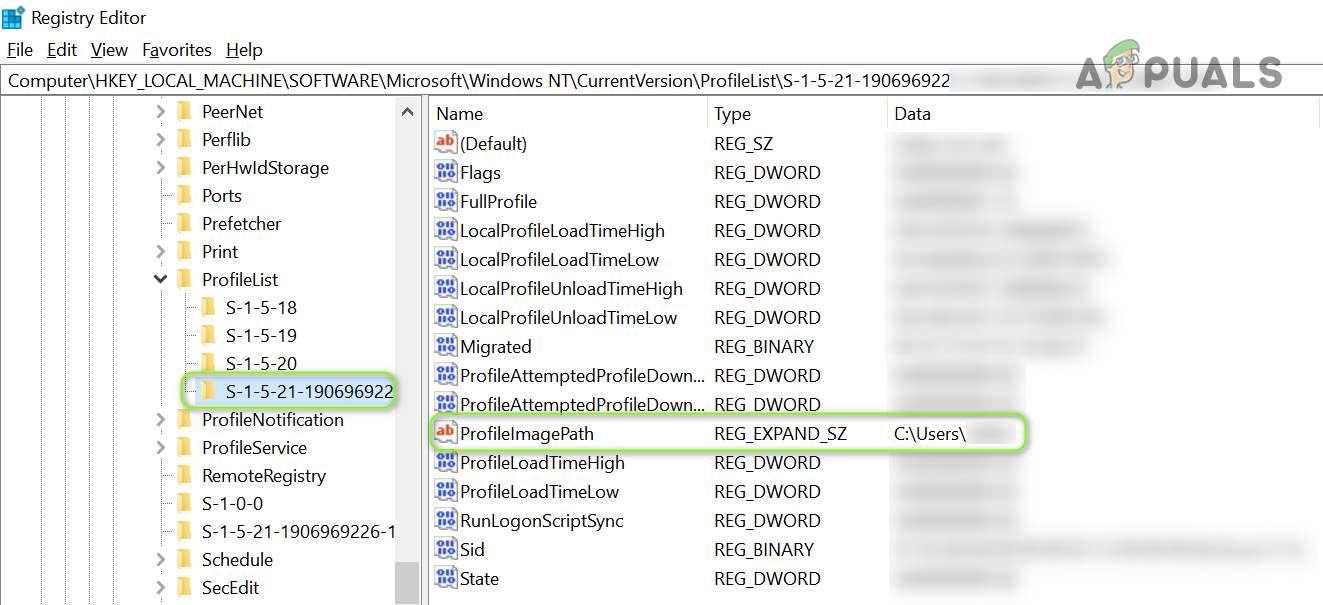Expand the PerHwIdStorage key
Viewport: 1323px width, 605px height.
pyautogui.click(x=160, y=168)
